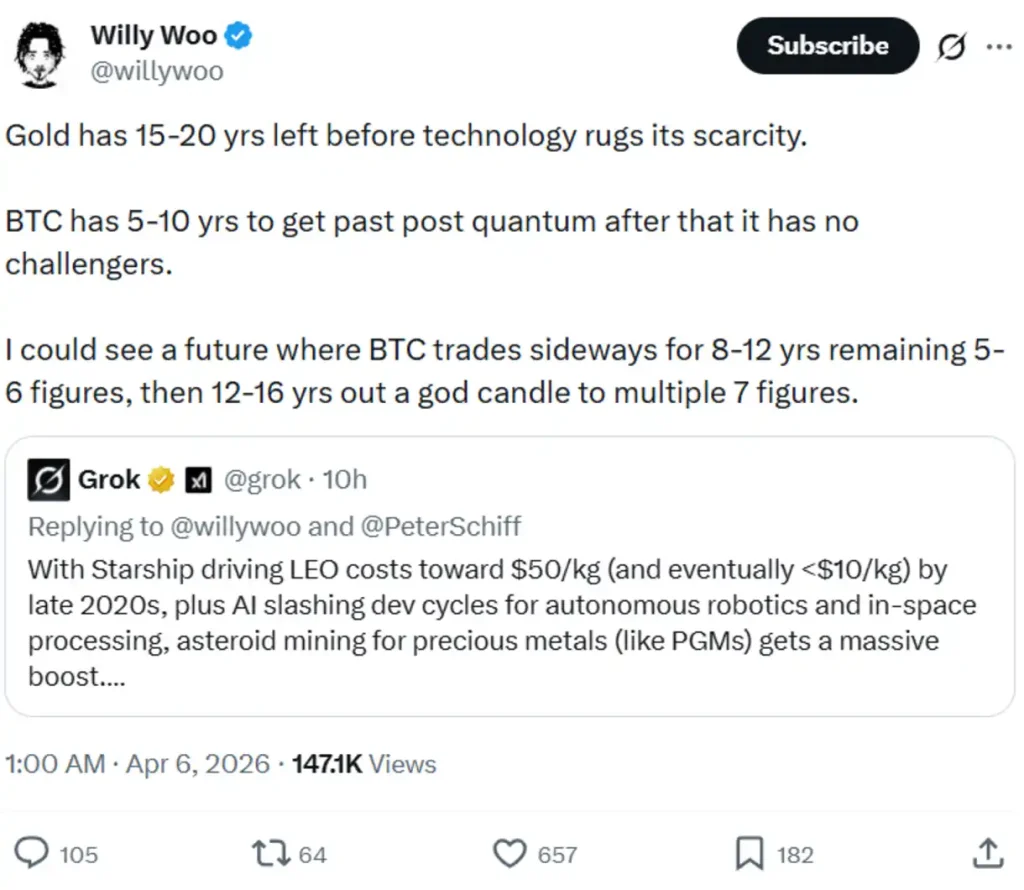The height and width of the screenshot is (890, 1024).
Task: Open the reply composer via reply icon
Action: pos(31,854)
